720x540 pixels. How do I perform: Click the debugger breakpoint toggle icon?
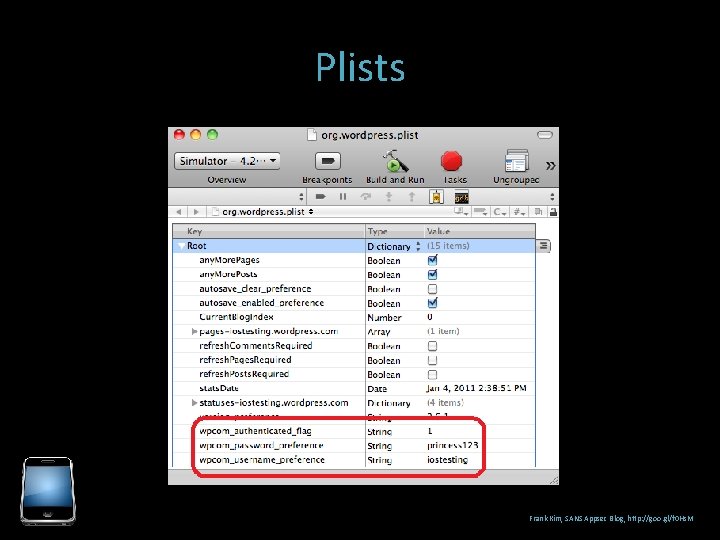pos(321,197)
